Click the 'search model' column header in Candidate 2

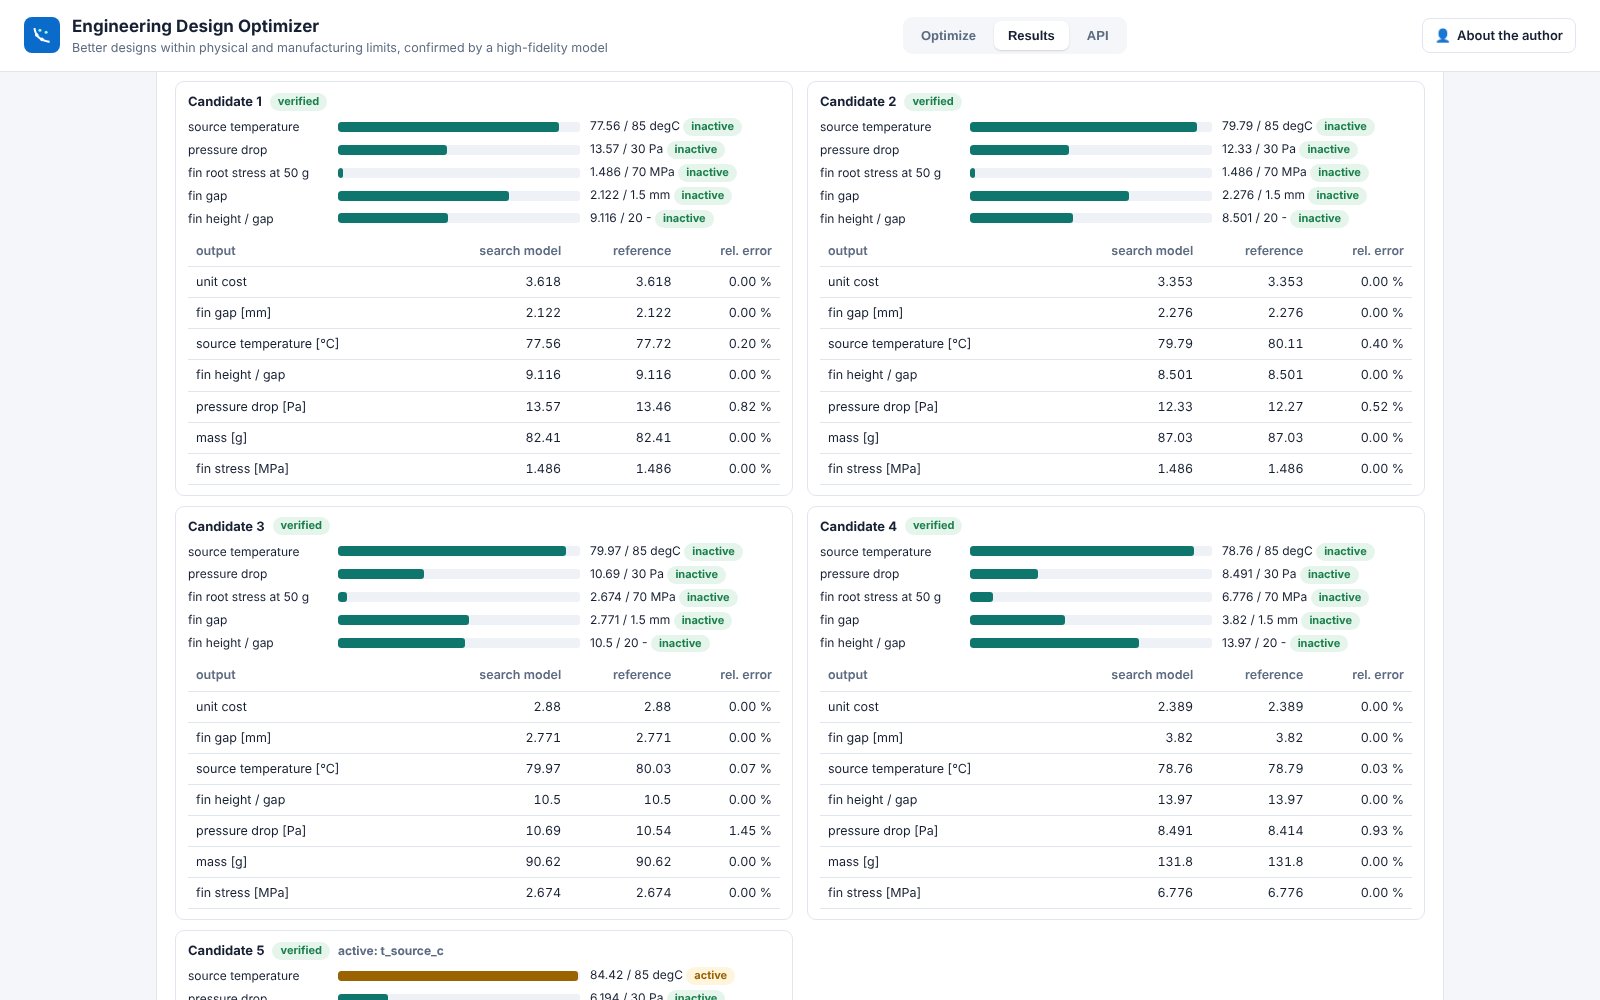pos(1152,251)
